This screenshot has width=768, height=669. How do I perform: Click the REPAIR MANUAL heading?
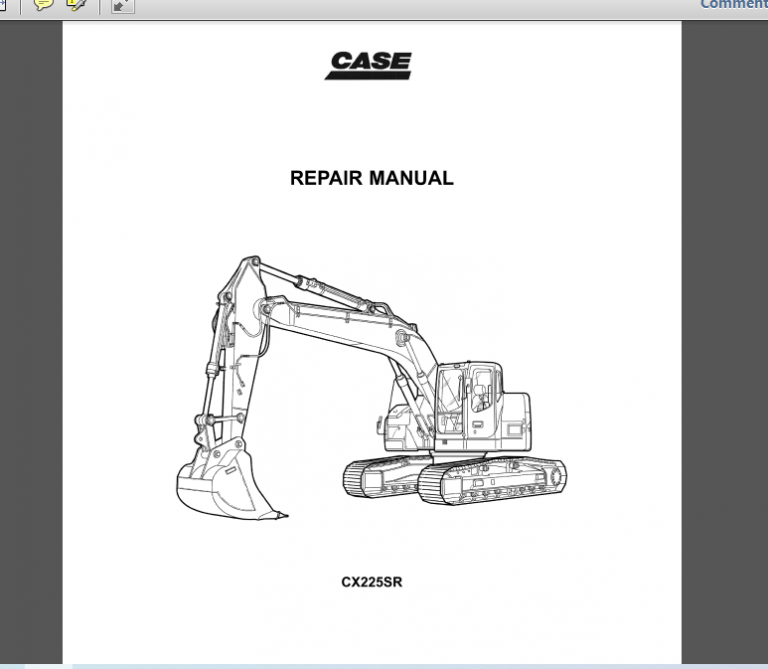(372, 178)
